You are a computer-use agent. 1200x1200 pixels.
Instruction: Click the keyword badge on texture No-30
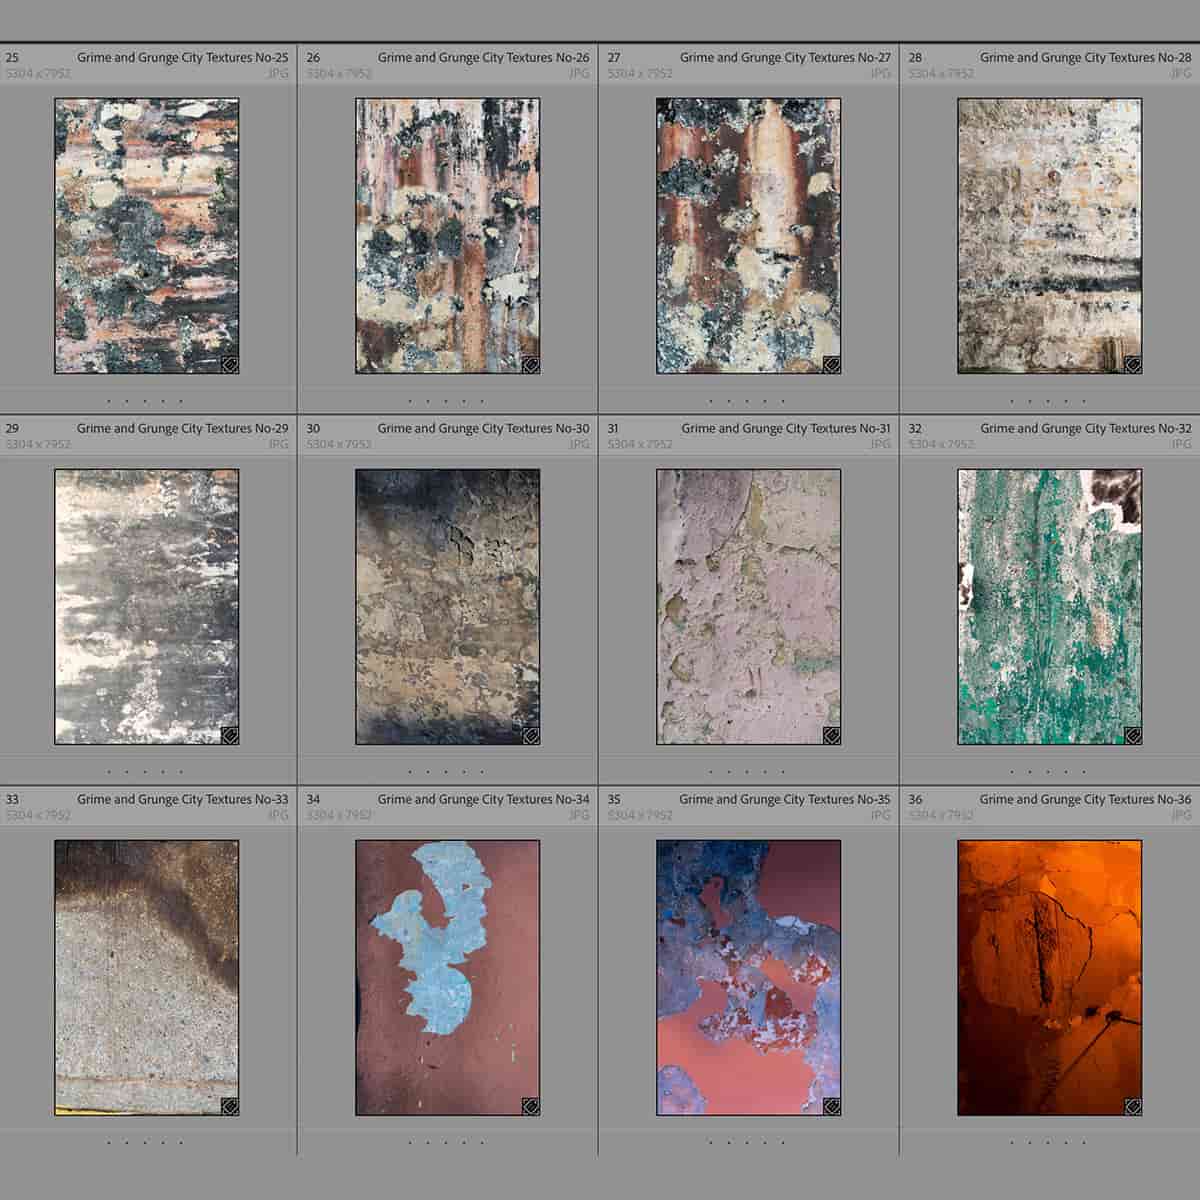tap(531, 734)
